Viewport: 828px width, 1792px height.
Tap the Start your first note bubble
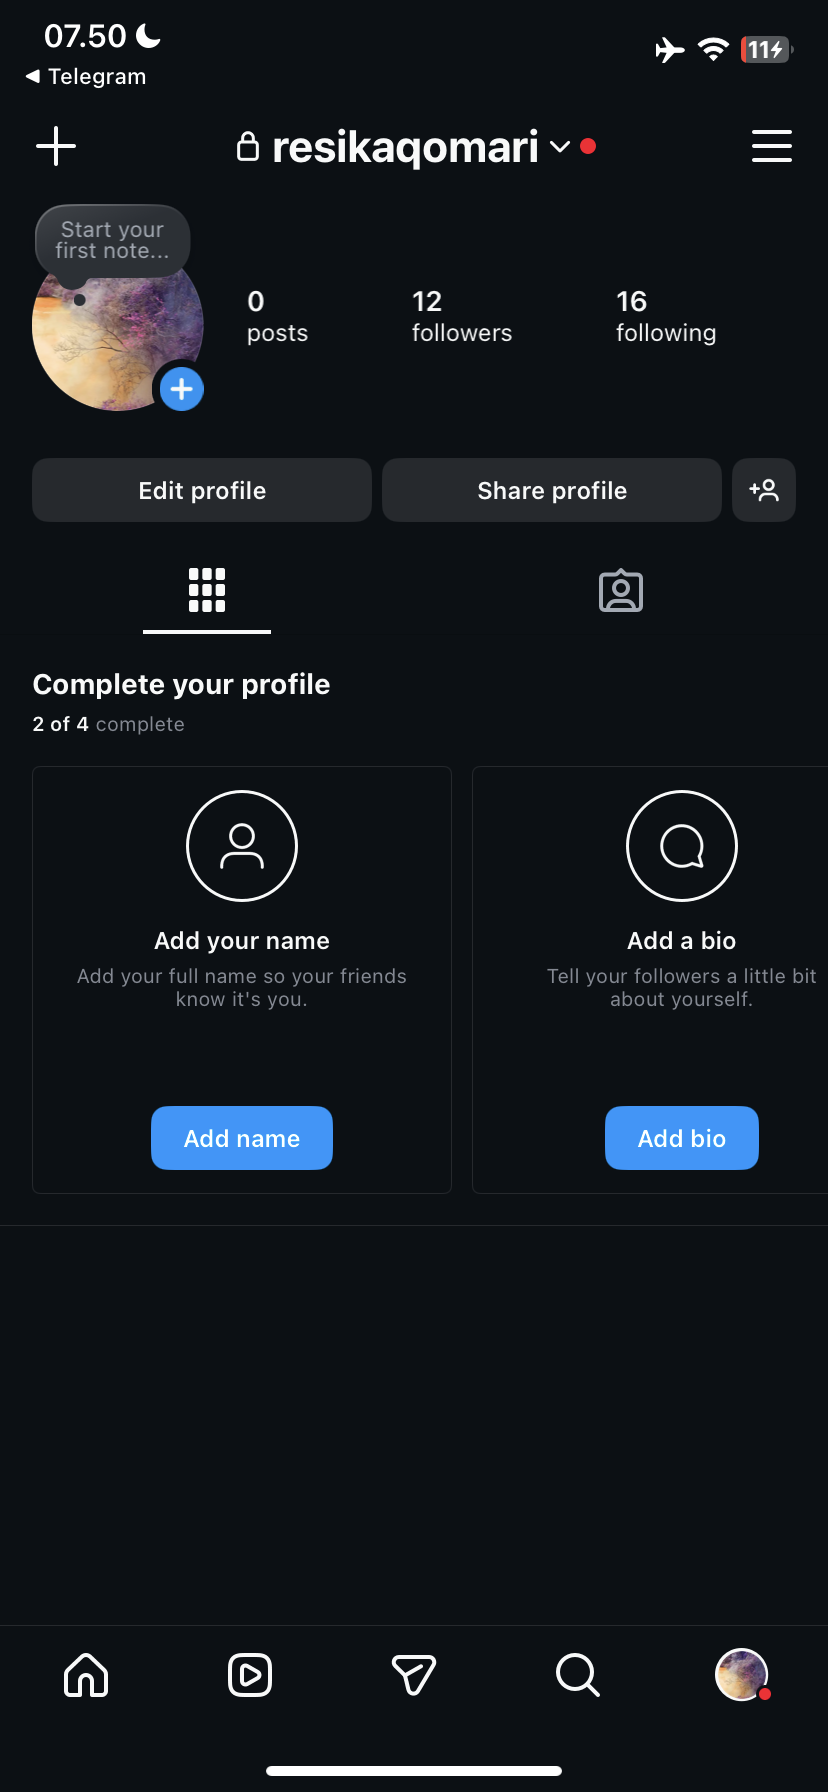click(x=112, y=241)
